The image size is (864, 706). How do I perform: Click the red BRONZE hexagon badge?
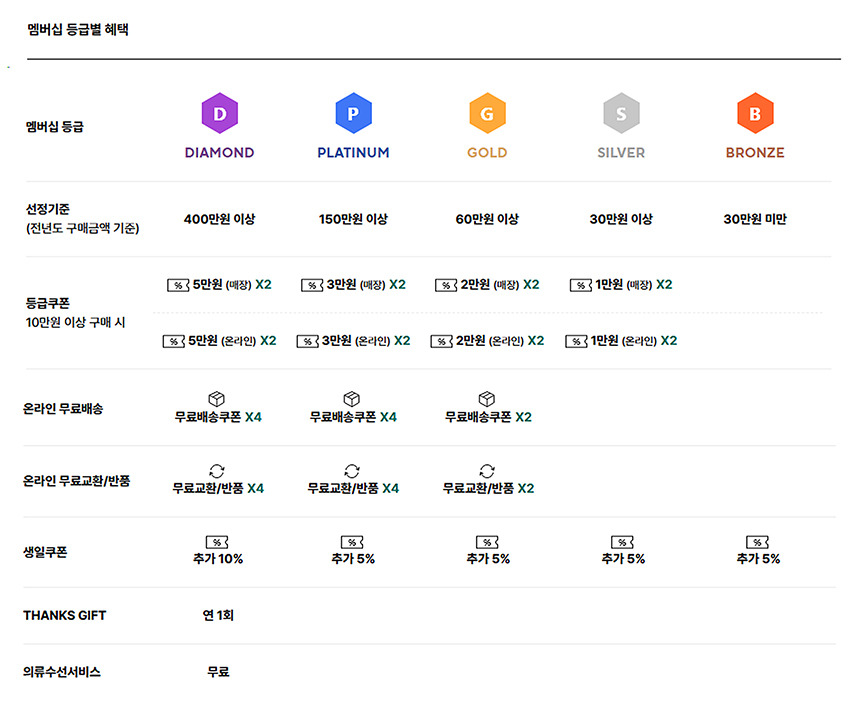(x=755, y=113)
